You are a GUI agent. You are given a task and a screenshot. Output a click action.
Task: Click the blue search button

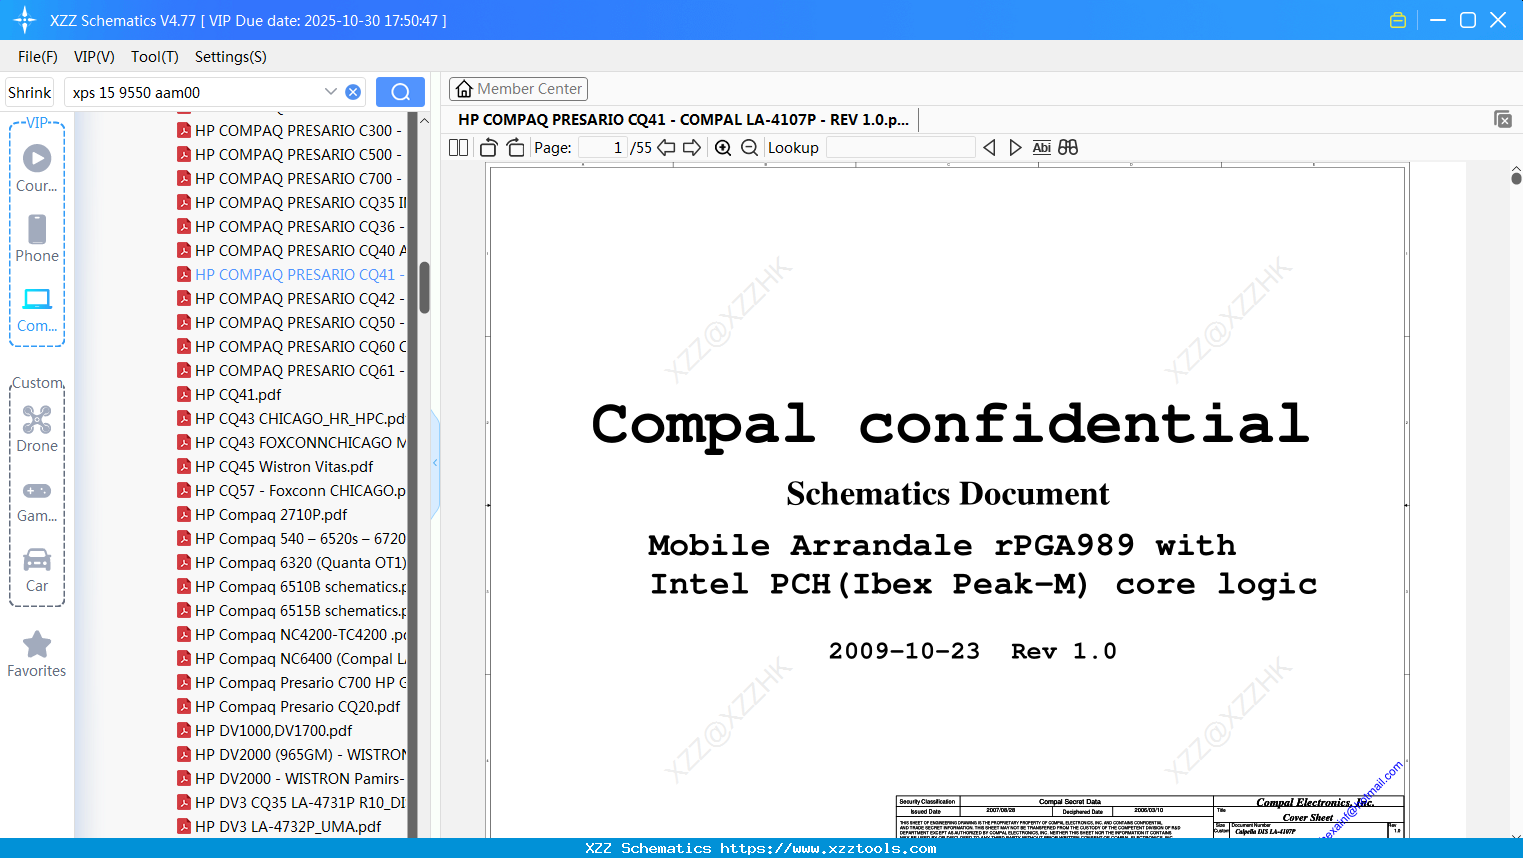pos(400,92)
